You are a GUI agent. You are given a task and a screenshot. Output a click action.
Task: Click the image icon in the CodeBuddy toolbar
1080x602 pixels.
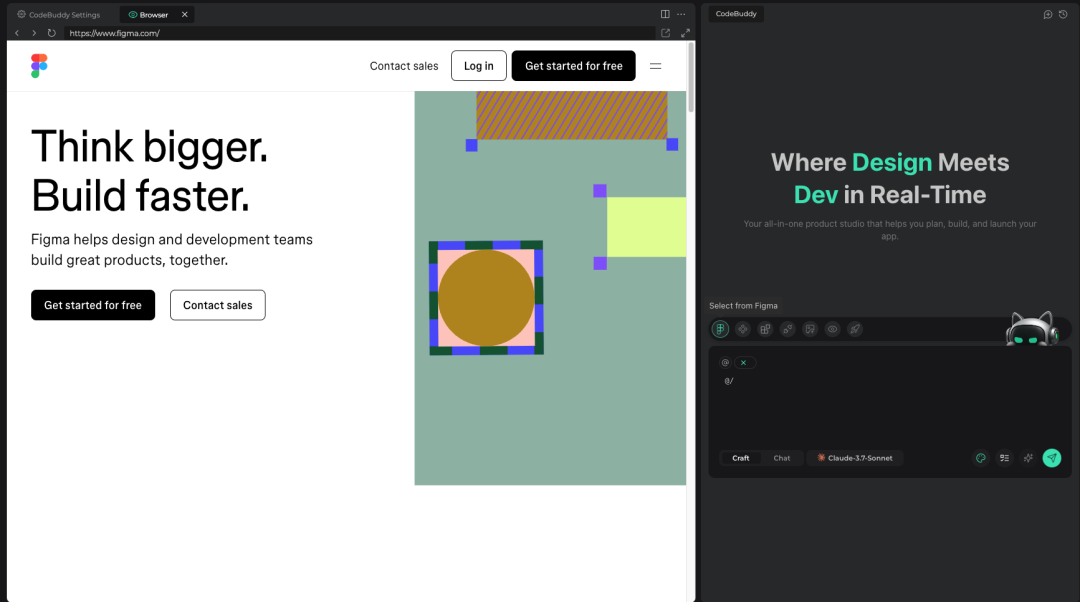[x=810, y=329]
